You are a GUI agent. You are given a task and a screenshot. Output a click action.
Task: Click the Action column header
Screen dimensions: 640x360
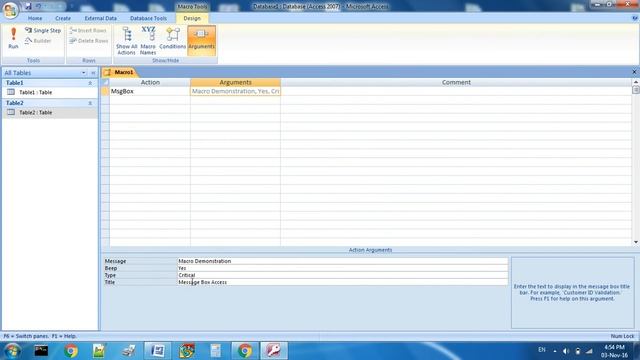(x=150, y=82)
